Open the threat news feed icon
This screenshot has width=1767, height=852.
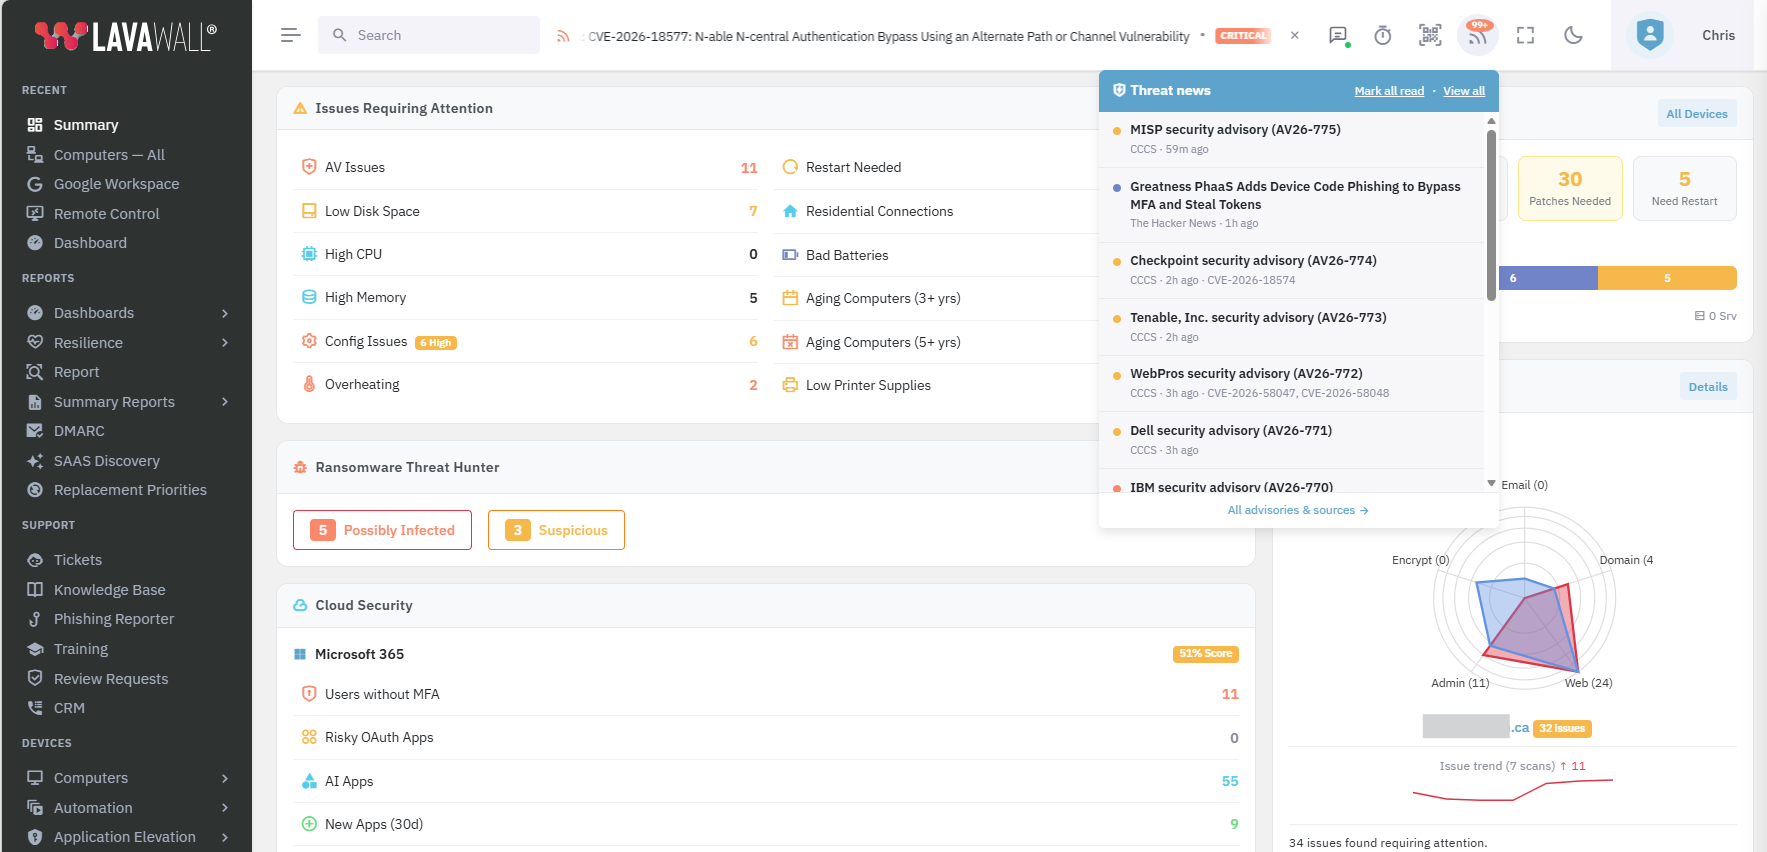point(1477,36)
